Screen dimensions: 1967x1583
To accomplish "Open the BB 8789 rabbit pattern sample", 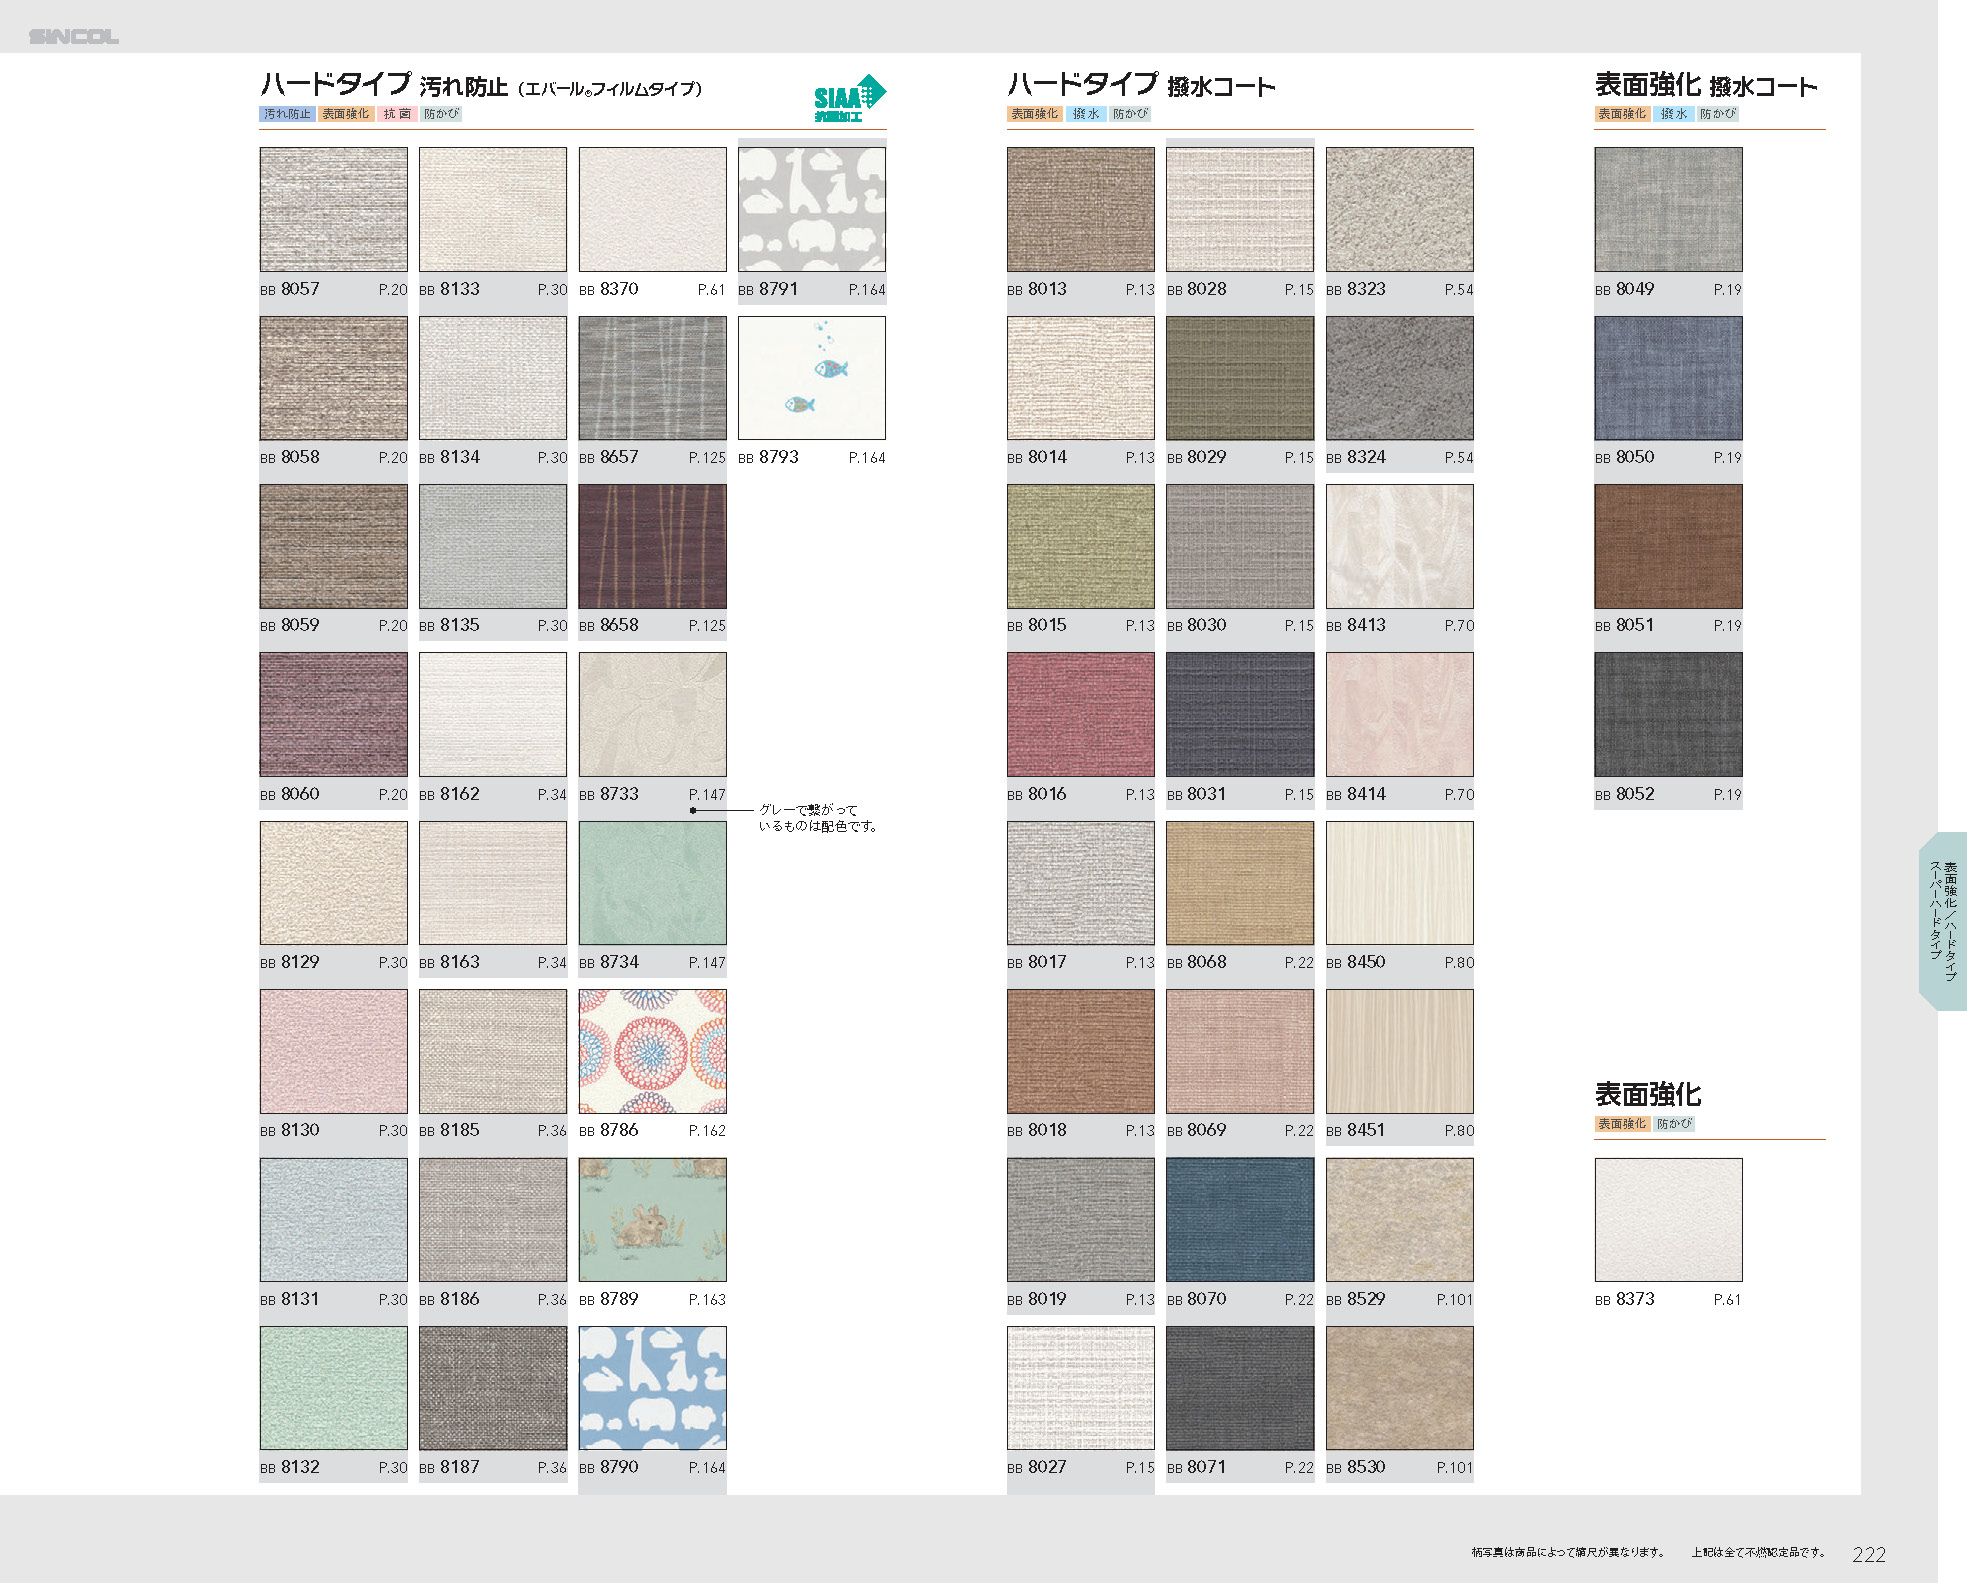I will click(652, 1219).
